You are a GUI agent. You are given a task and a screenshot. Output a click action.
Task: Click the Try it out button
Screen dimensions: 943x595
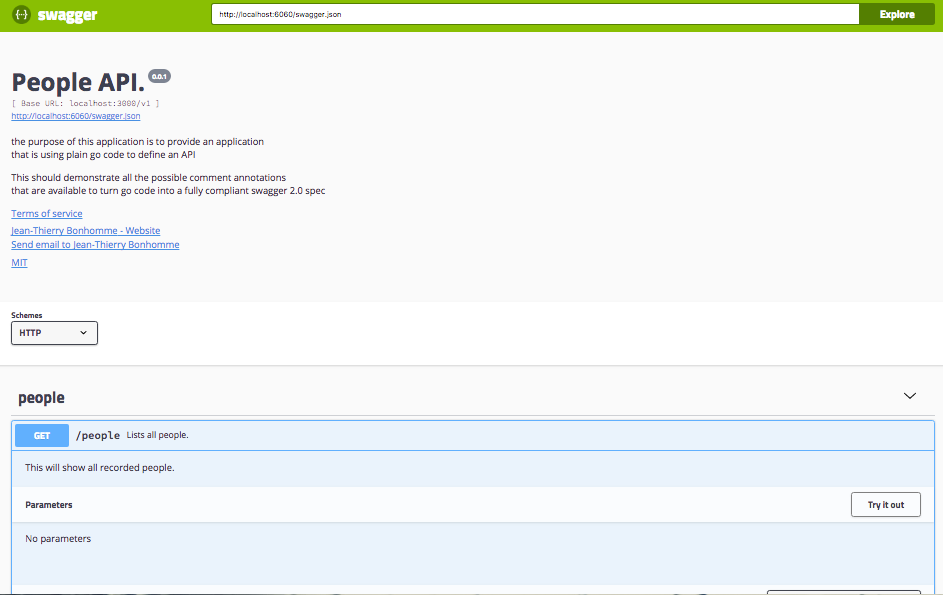885,505
